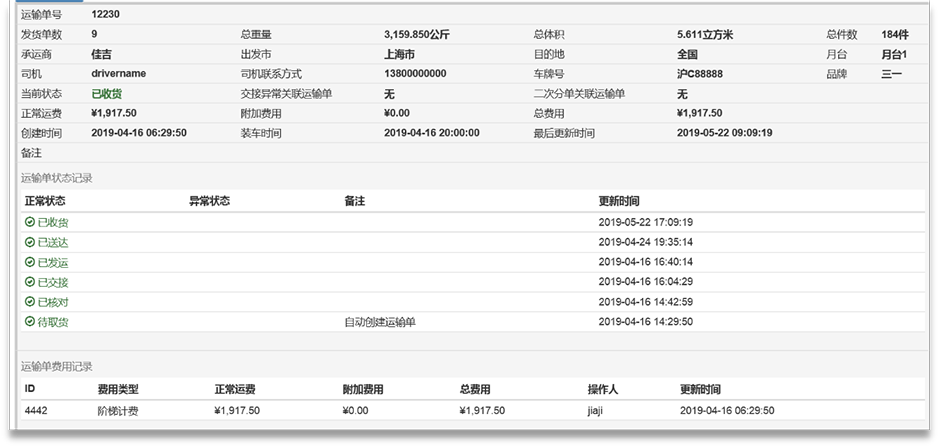The width and height of the screenshot is (940, 448).
Task: Click the check icon beside 待取货 status
Action: [x=30, y=322]
